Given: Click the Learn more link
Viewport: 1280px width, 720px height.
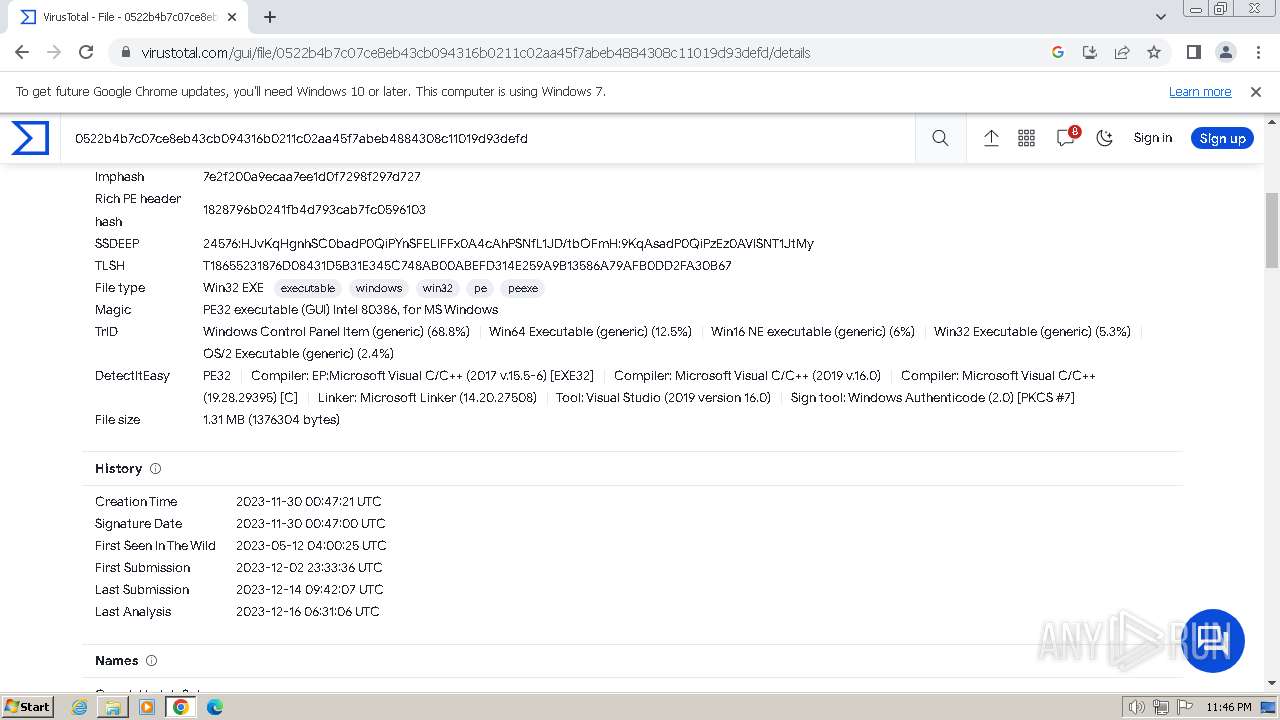Looking at the screenshot, I should tap(1200, 91).
